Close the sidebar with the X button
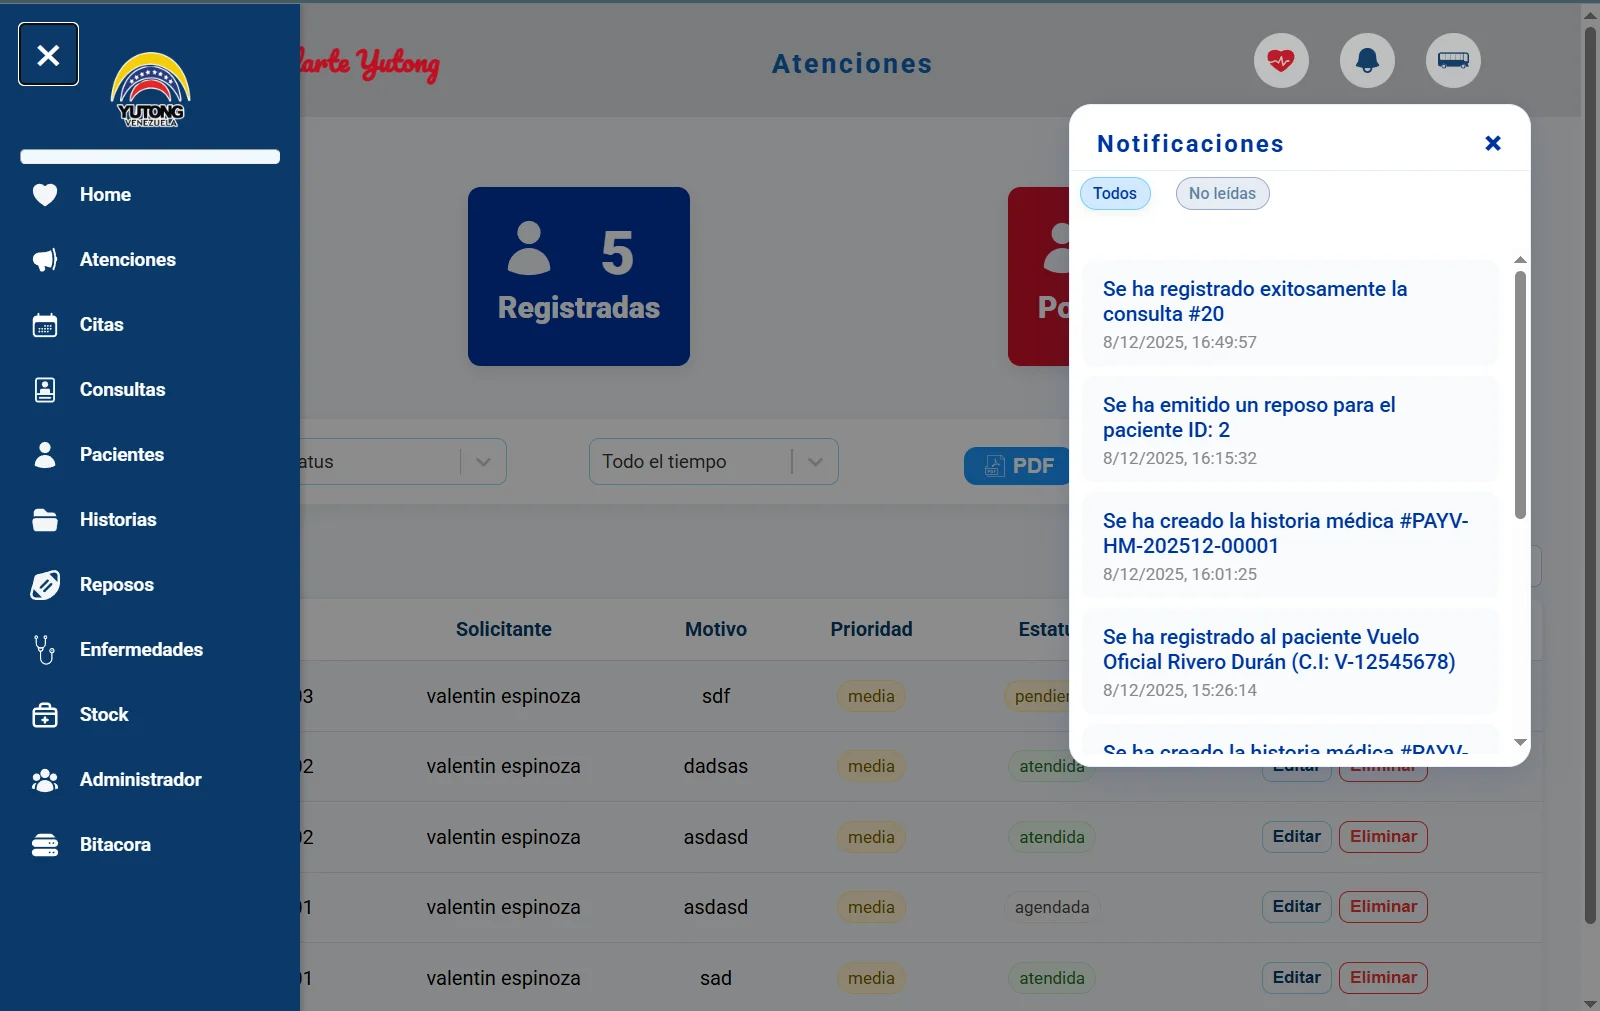Image resolution: width=1600 pixels, height=1011 pixels. (x=48, y=54)
